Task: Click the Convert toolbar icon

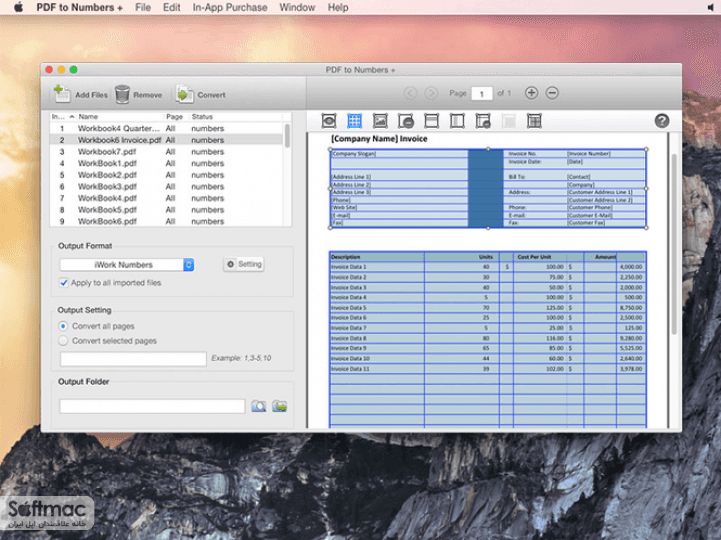Action: pyautogui.click(x=184, y=94)
